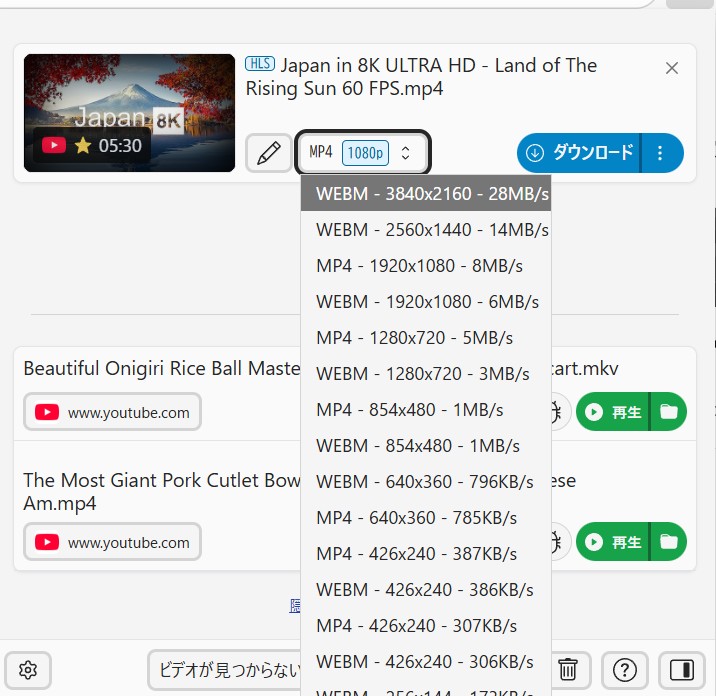The width and height of the screenshot is (716, 696).
Task: Choose MP4 - 640x360 - 785KB/s
Action: coord(426,517)
